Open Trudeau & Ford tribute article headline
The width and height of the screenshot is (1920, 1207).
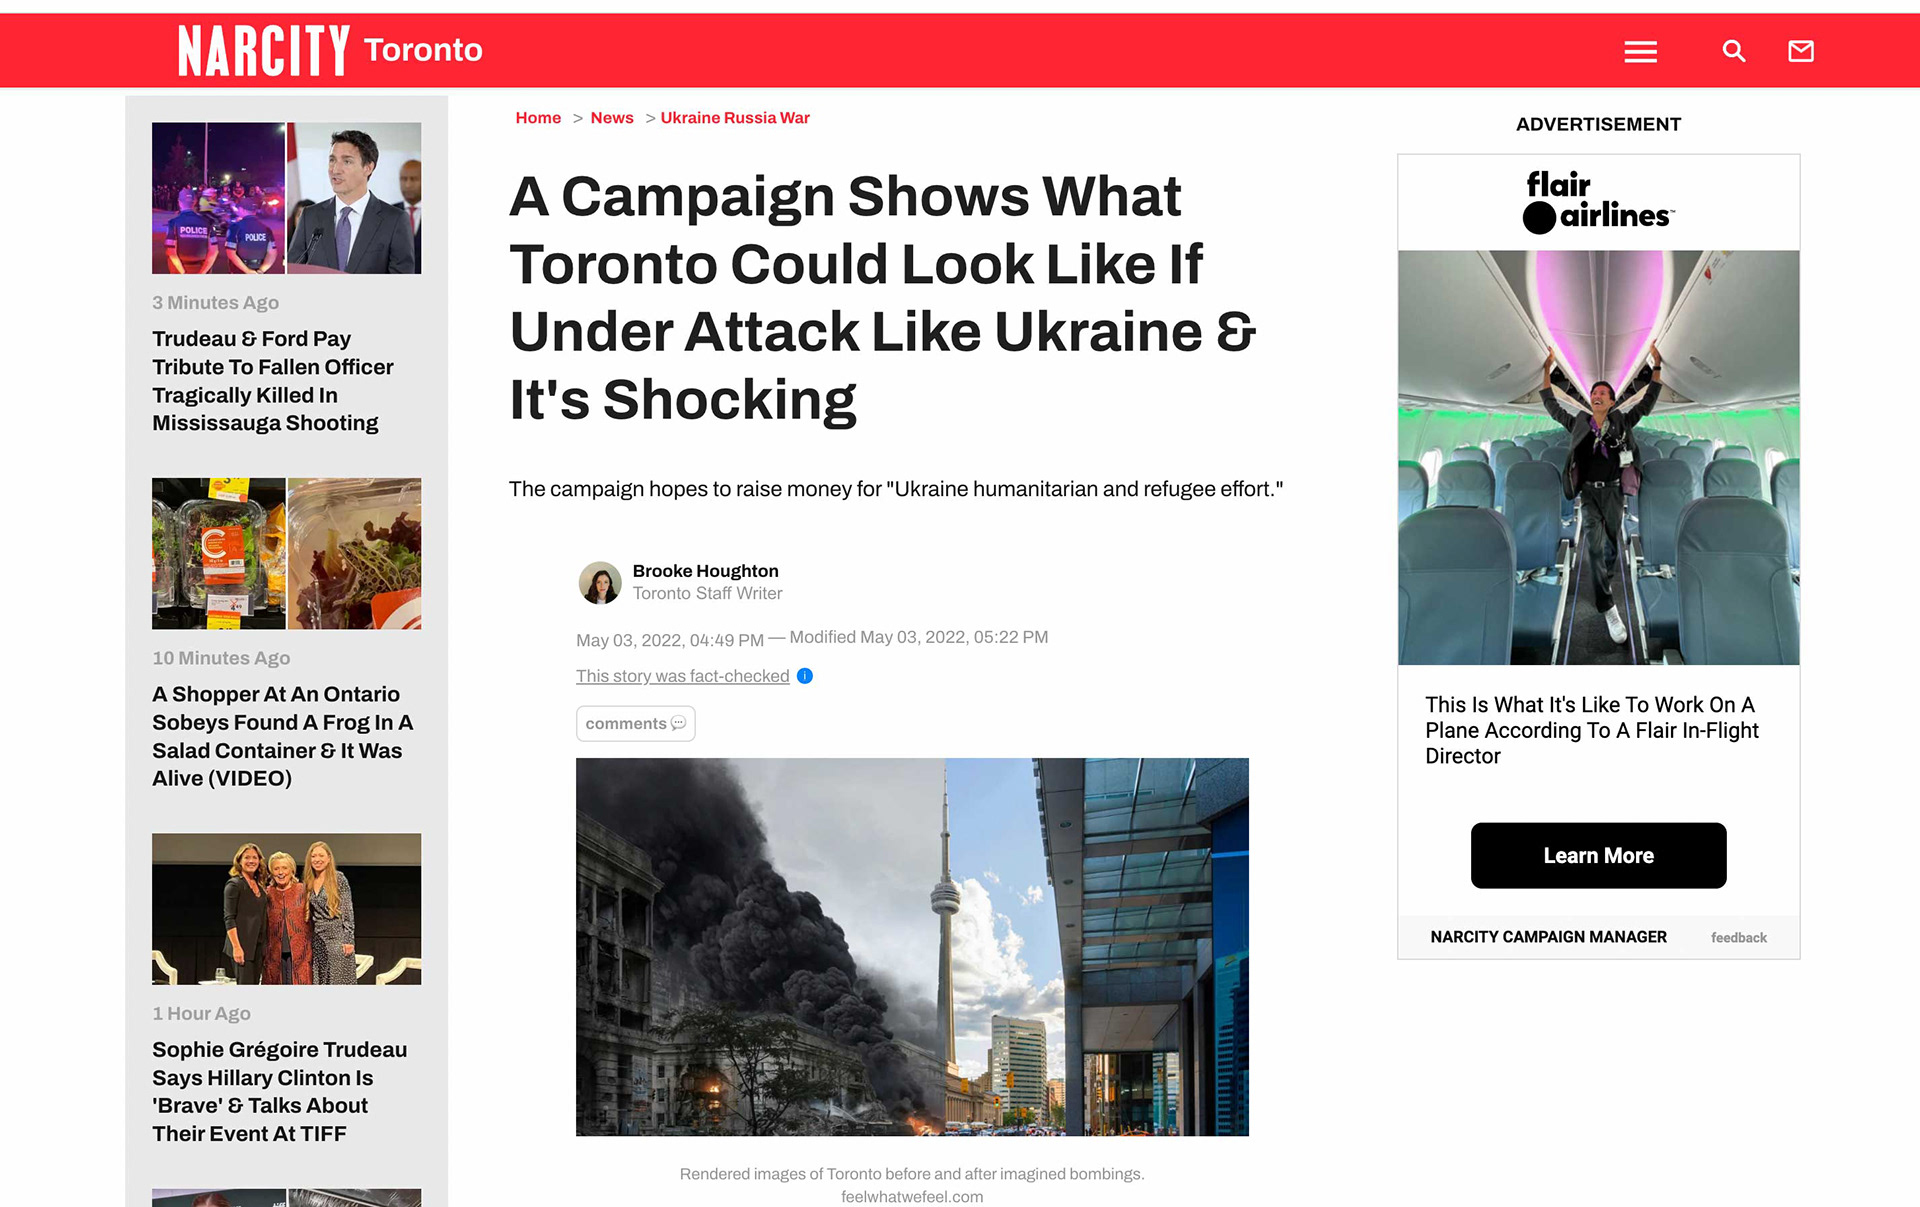coord(273,381)
